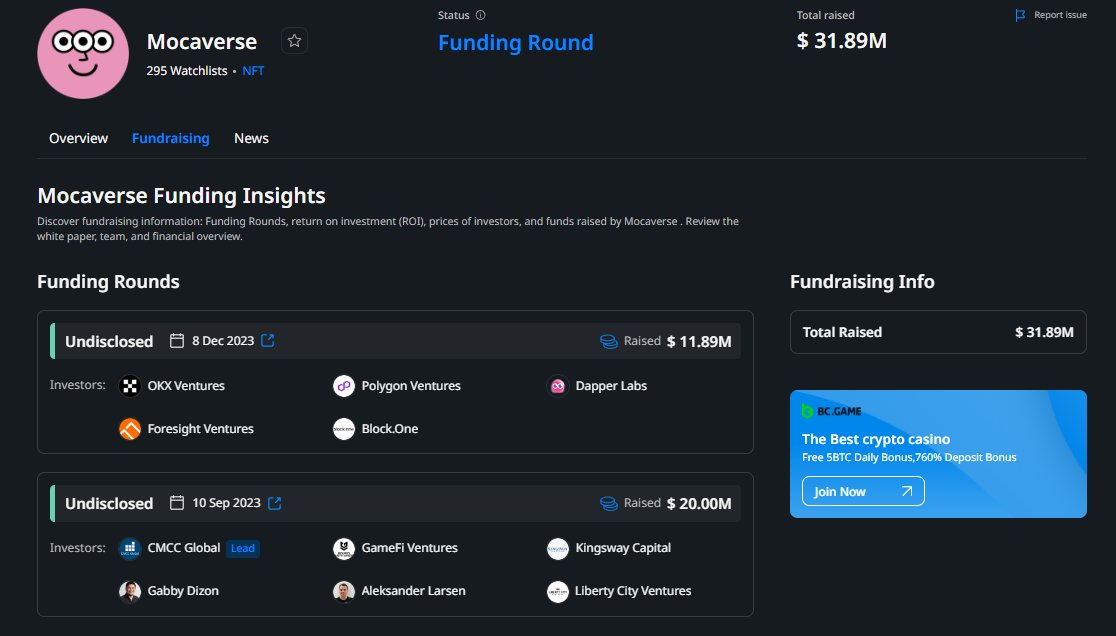Click the $ 11.89M raised amount
Screen dimensions: 1116x636
point(699,341)
